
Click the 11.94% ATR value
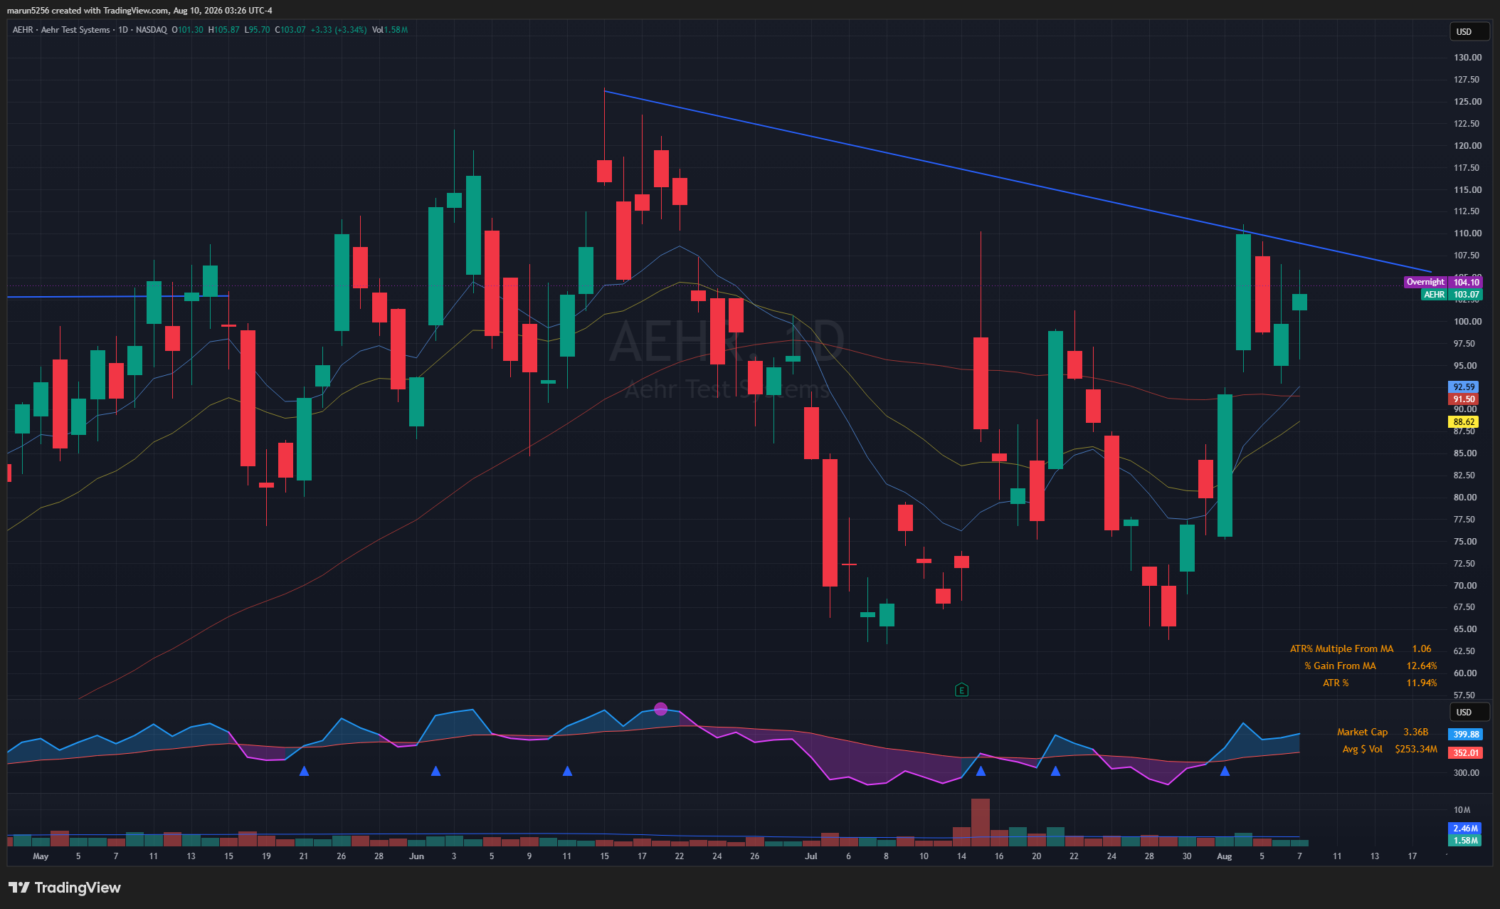[x=1421, y=683]
